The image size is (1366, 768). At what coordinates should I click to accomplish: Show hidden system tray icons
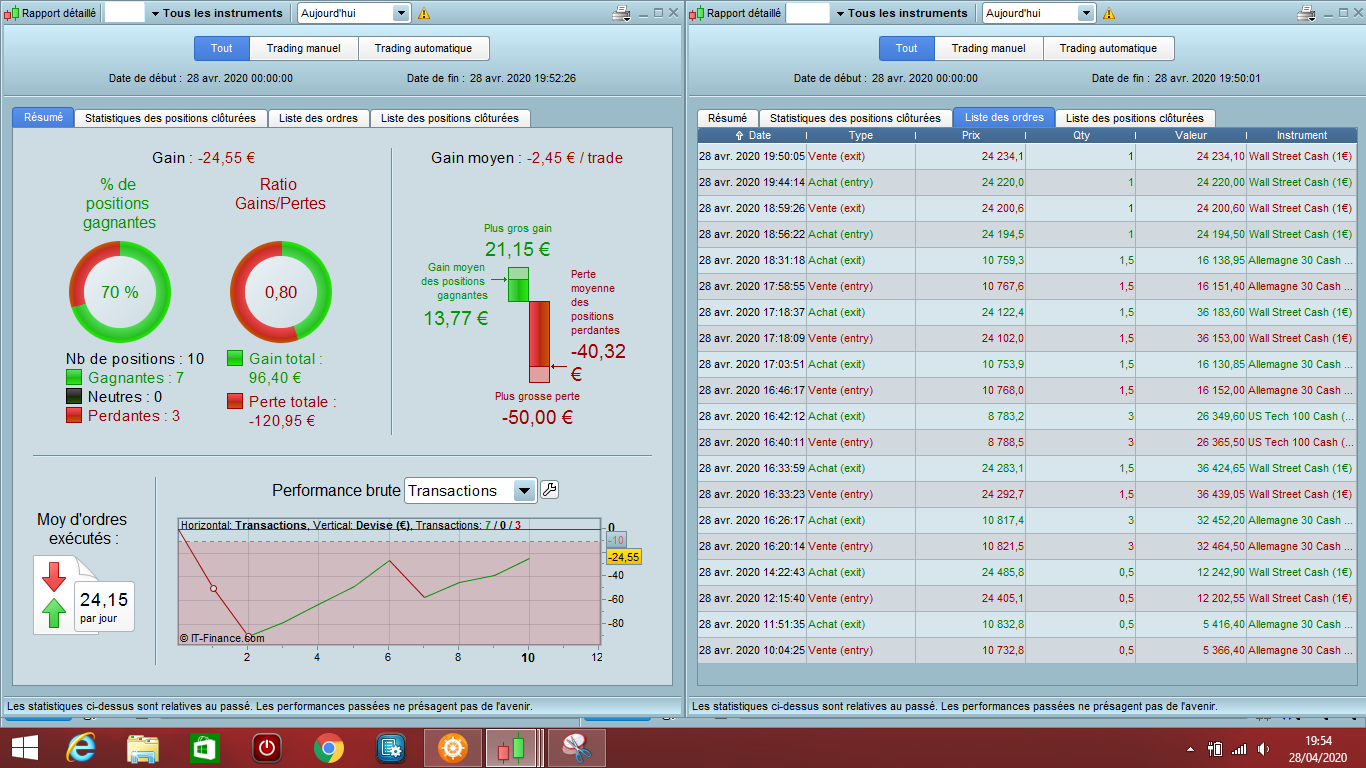click(x=1190, y=749)
